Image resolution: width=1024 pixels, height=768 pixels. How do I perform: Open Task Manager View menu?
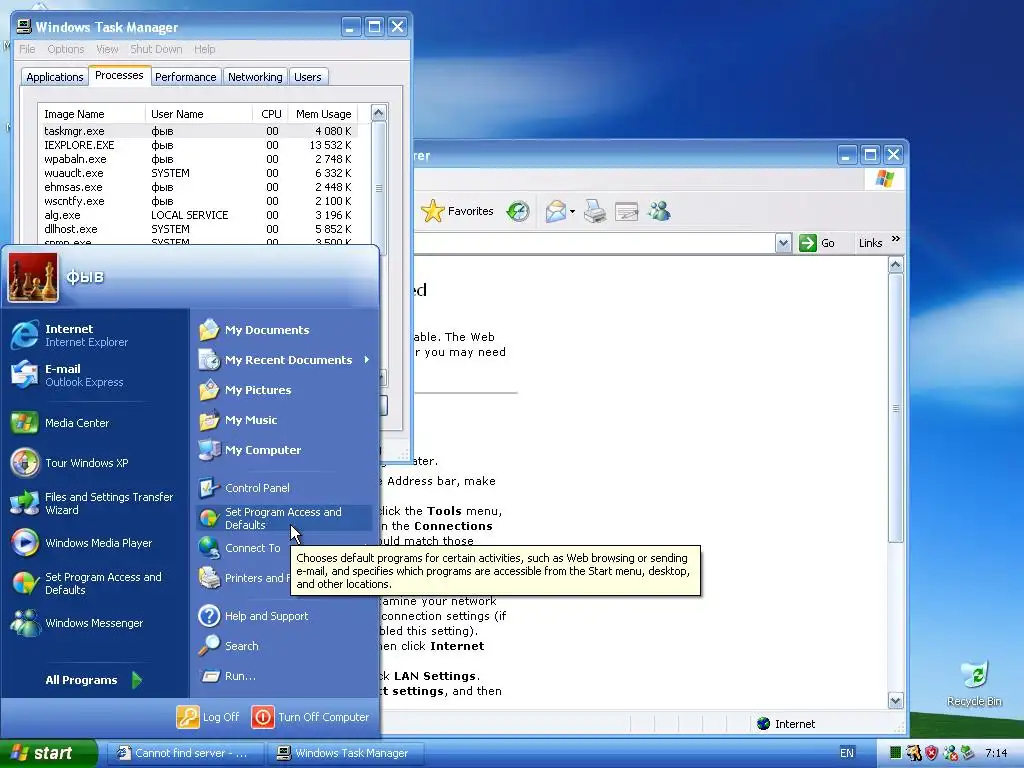pyautogui.click(x=107, y=49)
